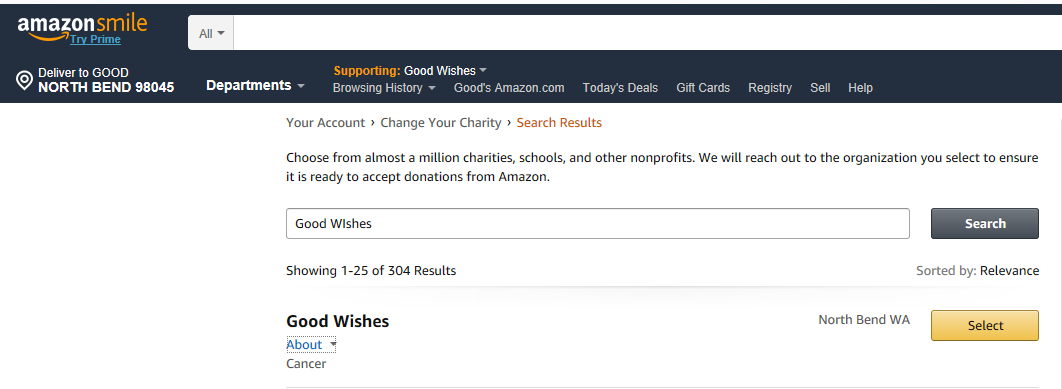Expand the Departments menu

point(255,85)
